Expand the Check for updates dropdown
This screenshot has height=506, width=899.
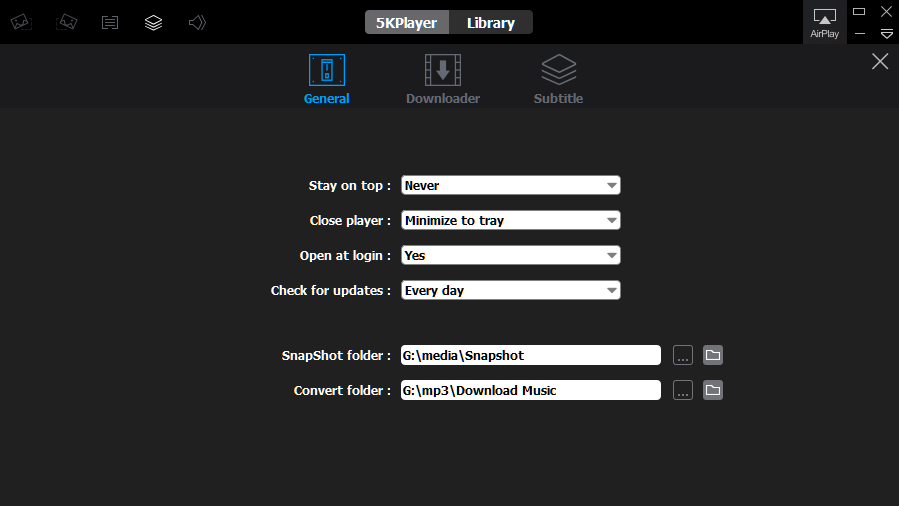510,290
